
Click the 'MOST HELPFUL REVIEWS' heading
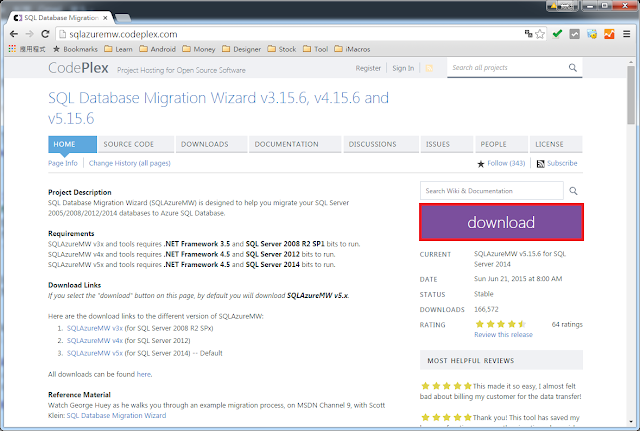pyautogui.click(x=471, y=361)
